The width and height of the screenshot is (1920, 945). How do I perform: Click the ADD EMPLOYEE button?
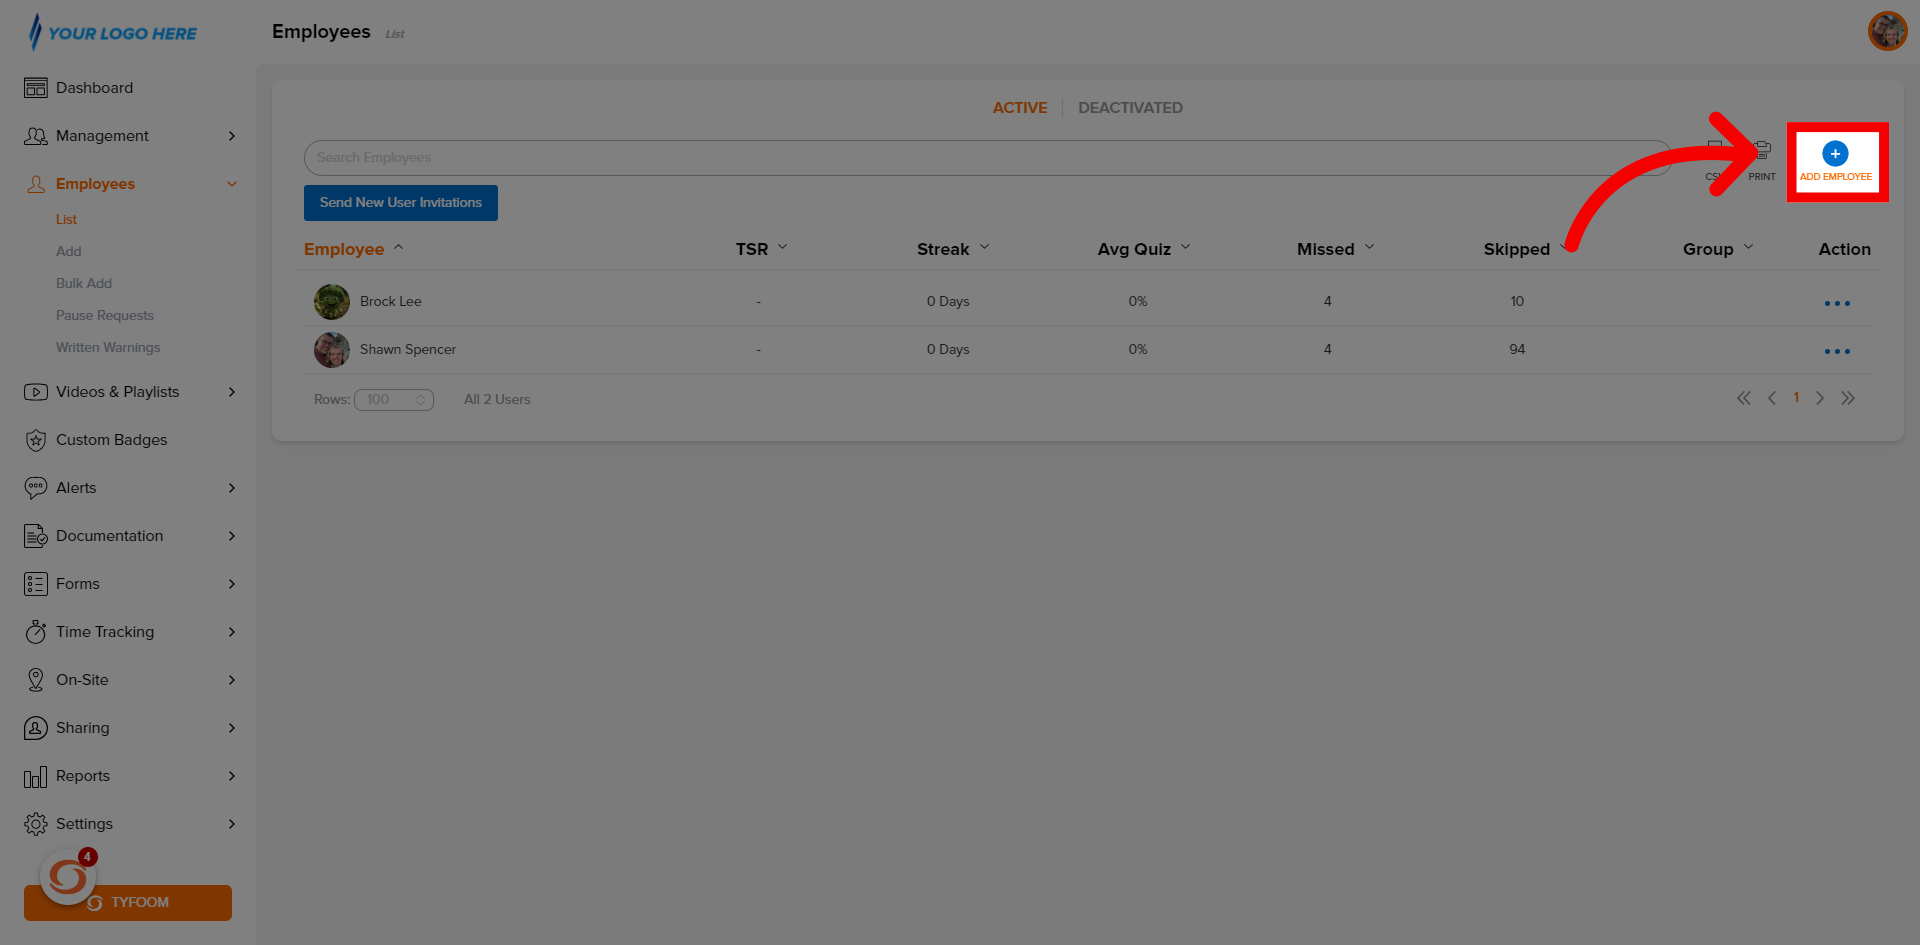pyautogui.click(x=1836, y=162)
